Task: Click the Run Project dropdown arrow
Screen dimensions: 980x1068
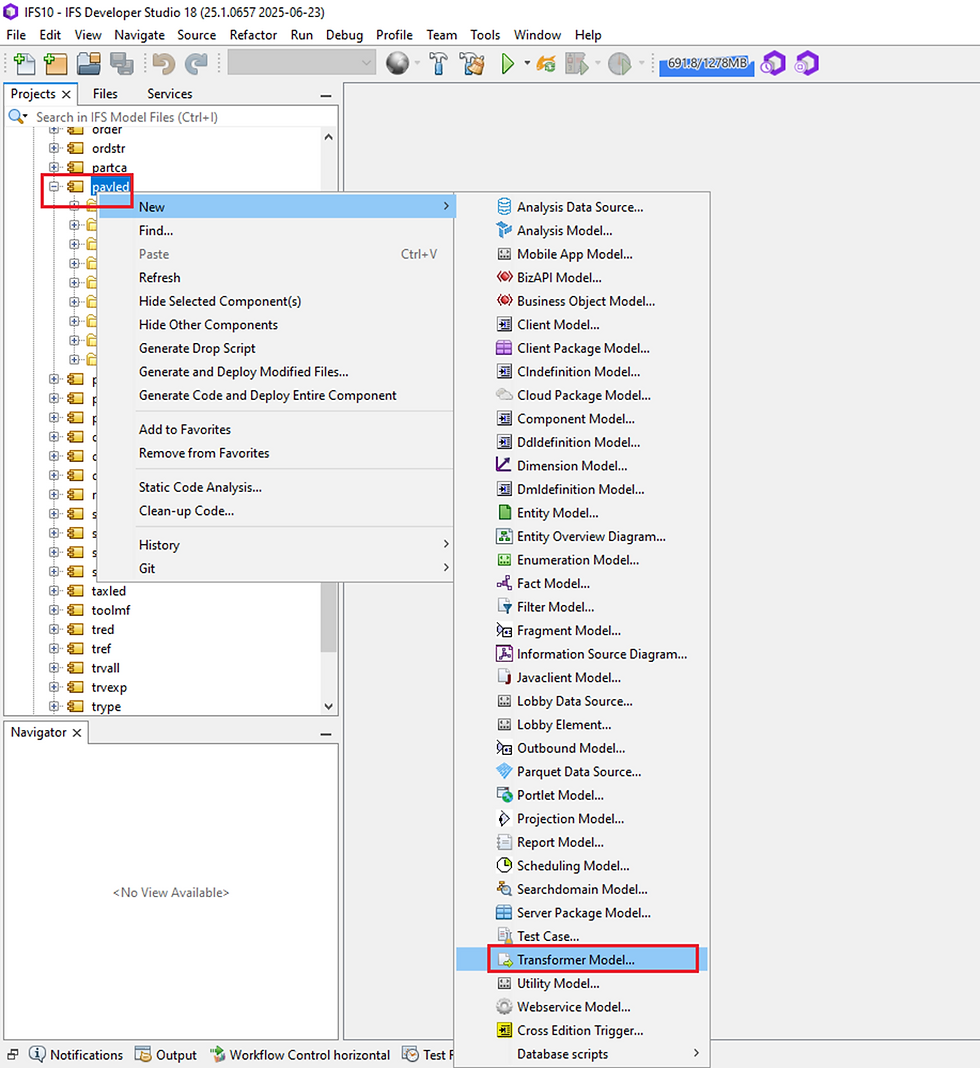Action: (x=526, y=63)
